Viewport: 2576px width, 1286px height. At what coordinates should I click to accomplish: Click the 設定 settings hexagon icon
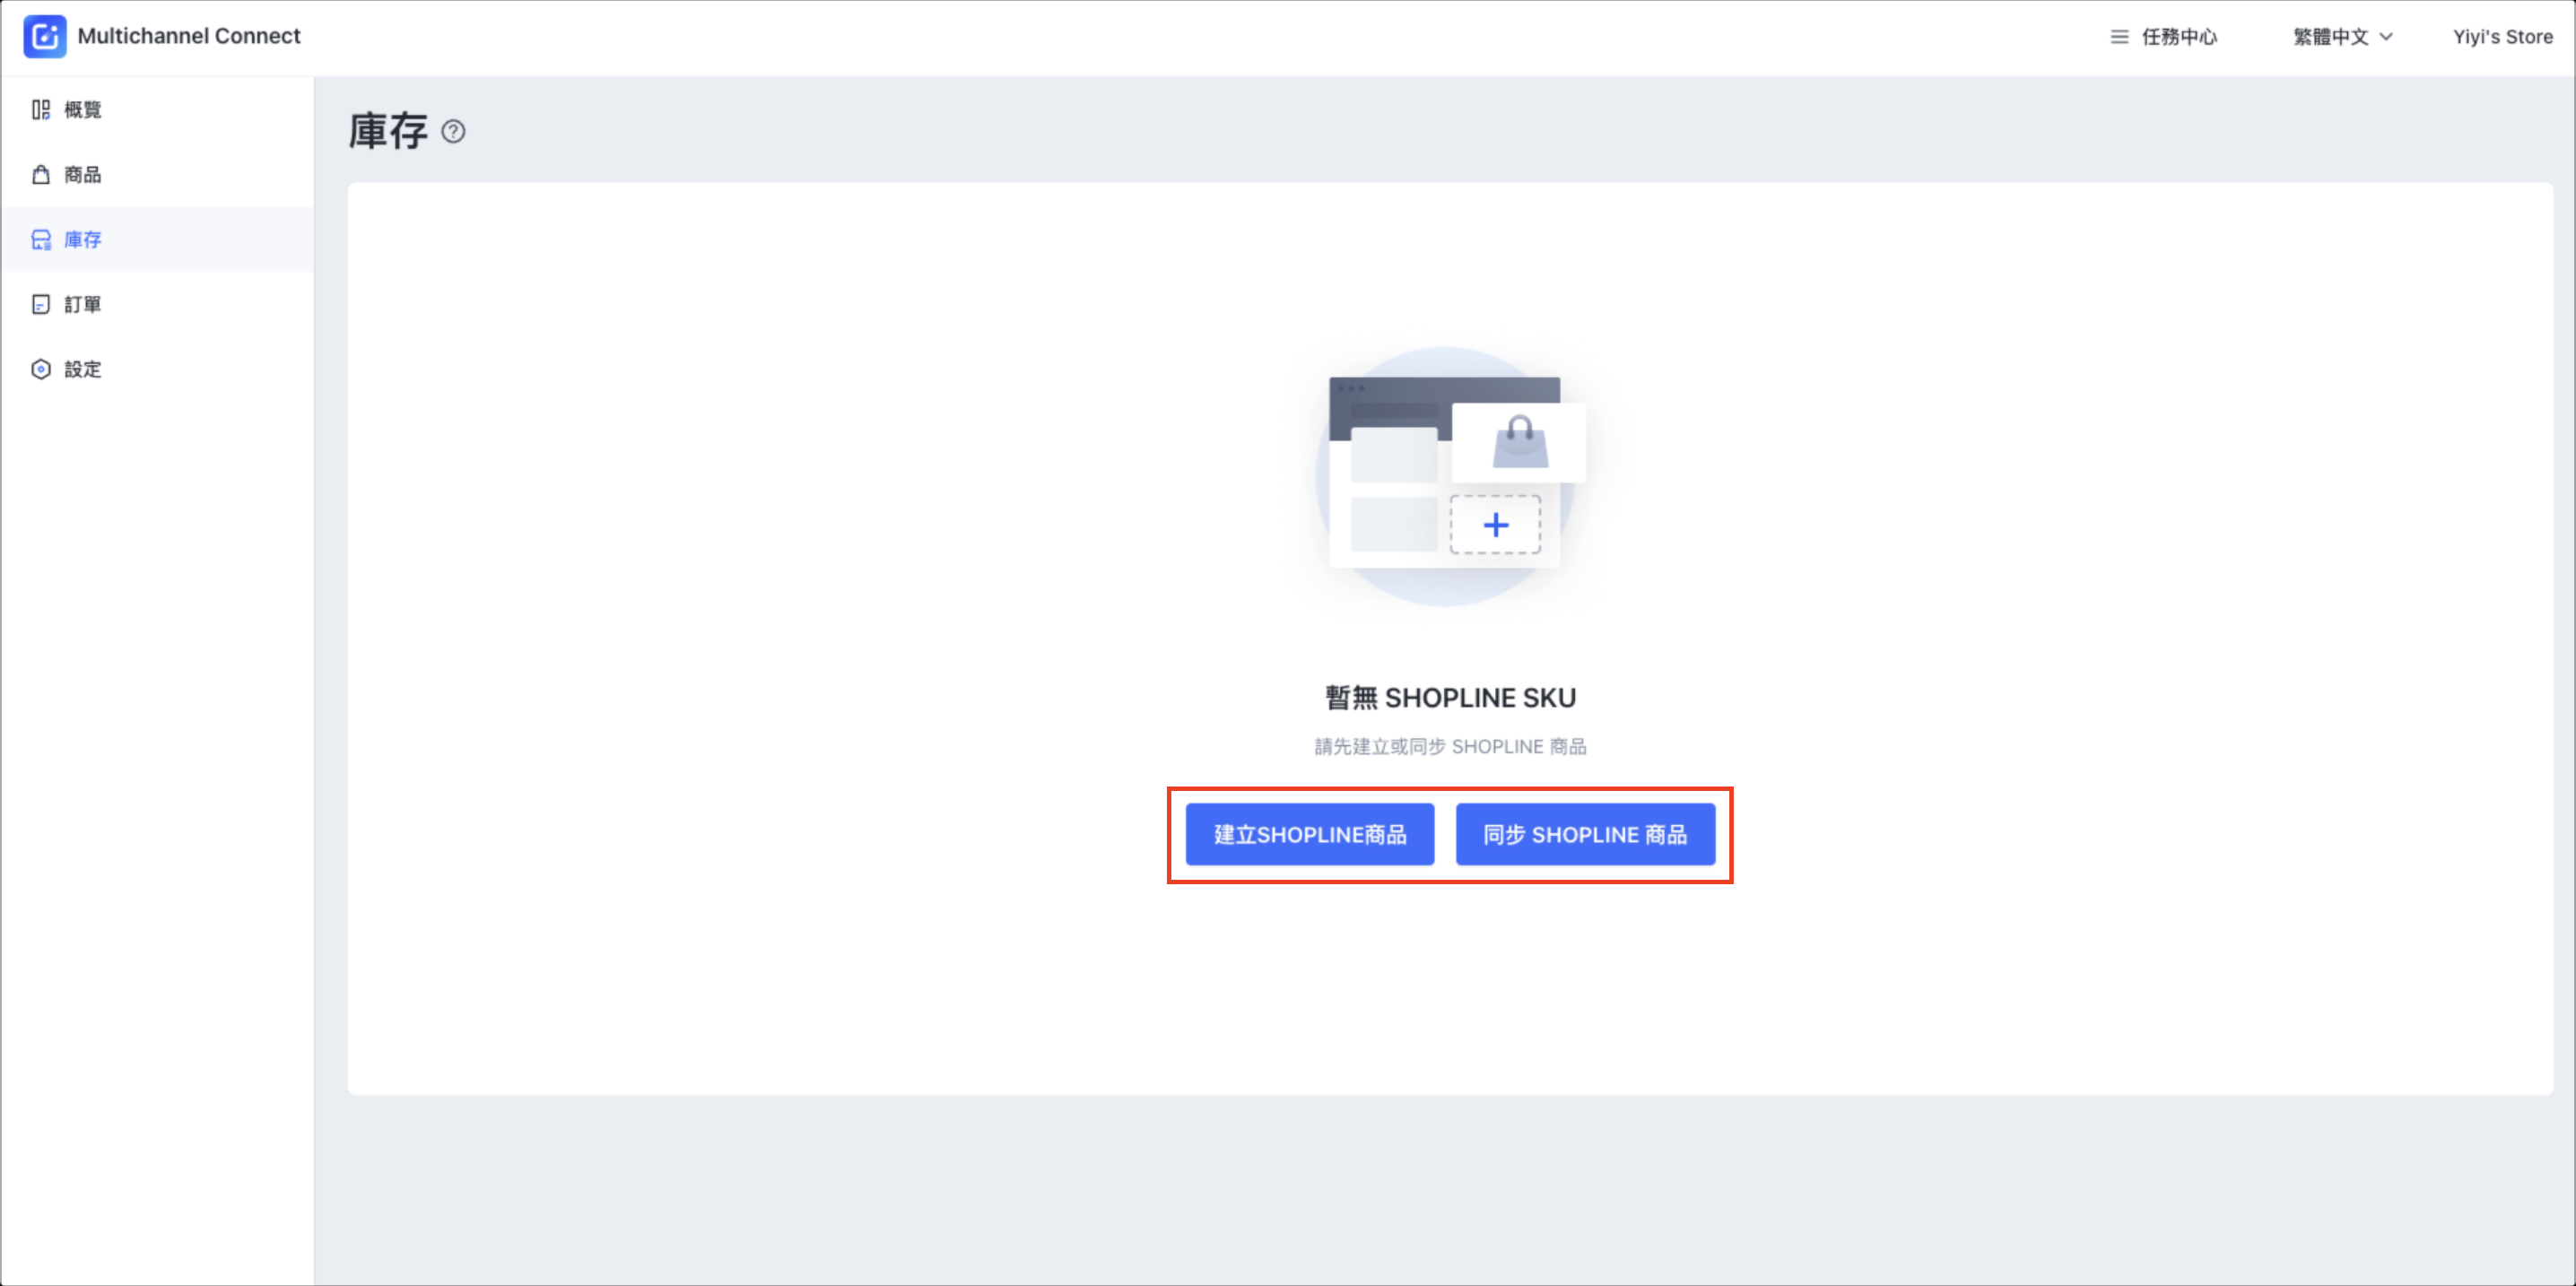coord(41,370)
